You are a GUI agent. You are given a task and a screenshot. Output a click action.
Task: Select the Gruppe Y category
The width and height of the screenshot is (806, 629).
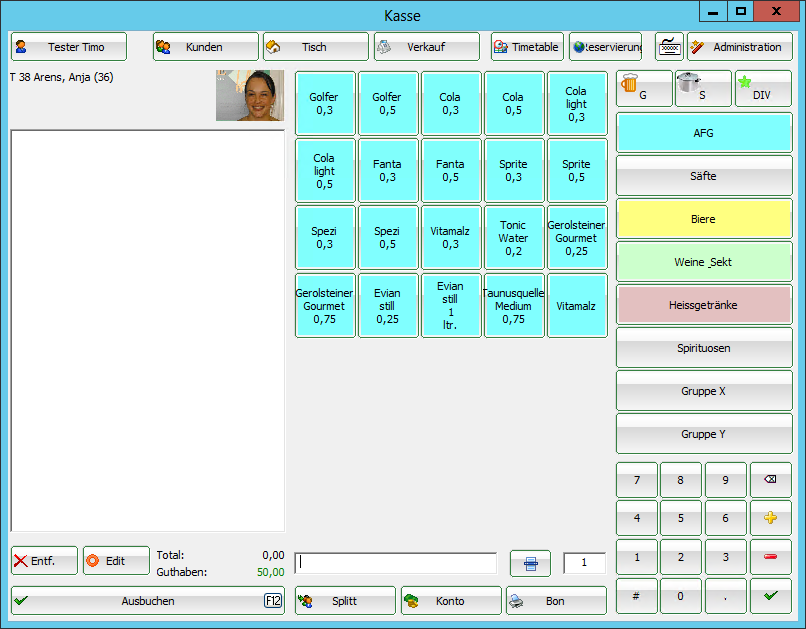(704, 434)
